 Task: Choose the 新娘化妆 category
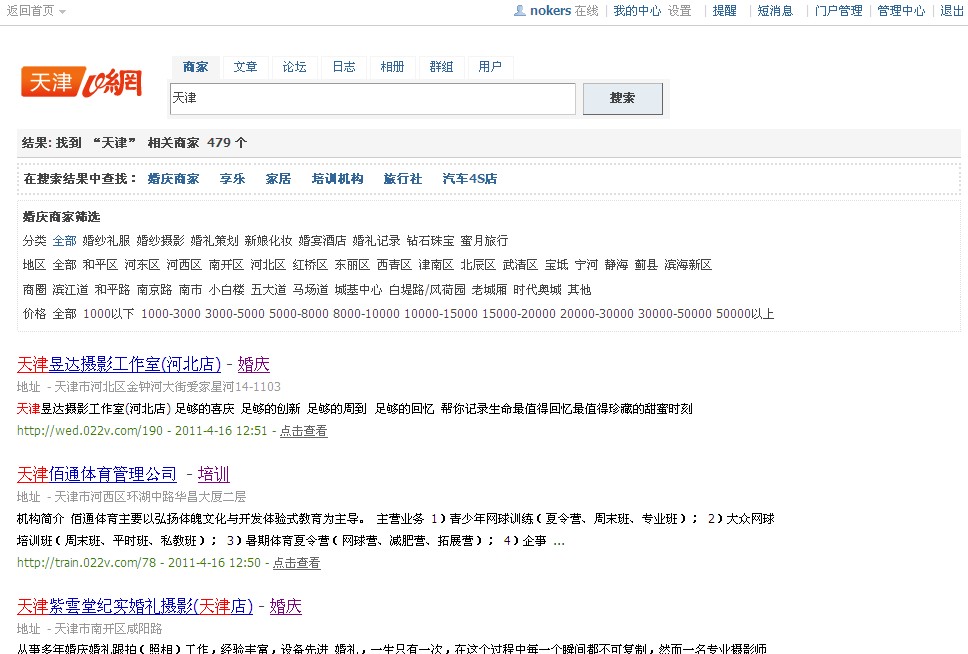coord(269,241)
